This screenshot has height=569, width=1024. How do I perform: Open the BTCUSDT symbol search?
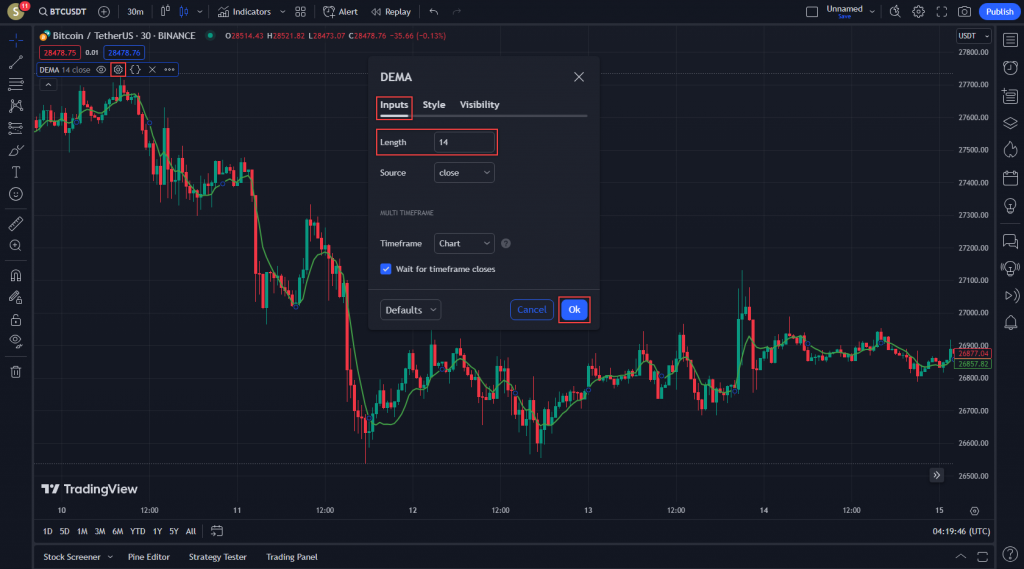coord(62,12)
